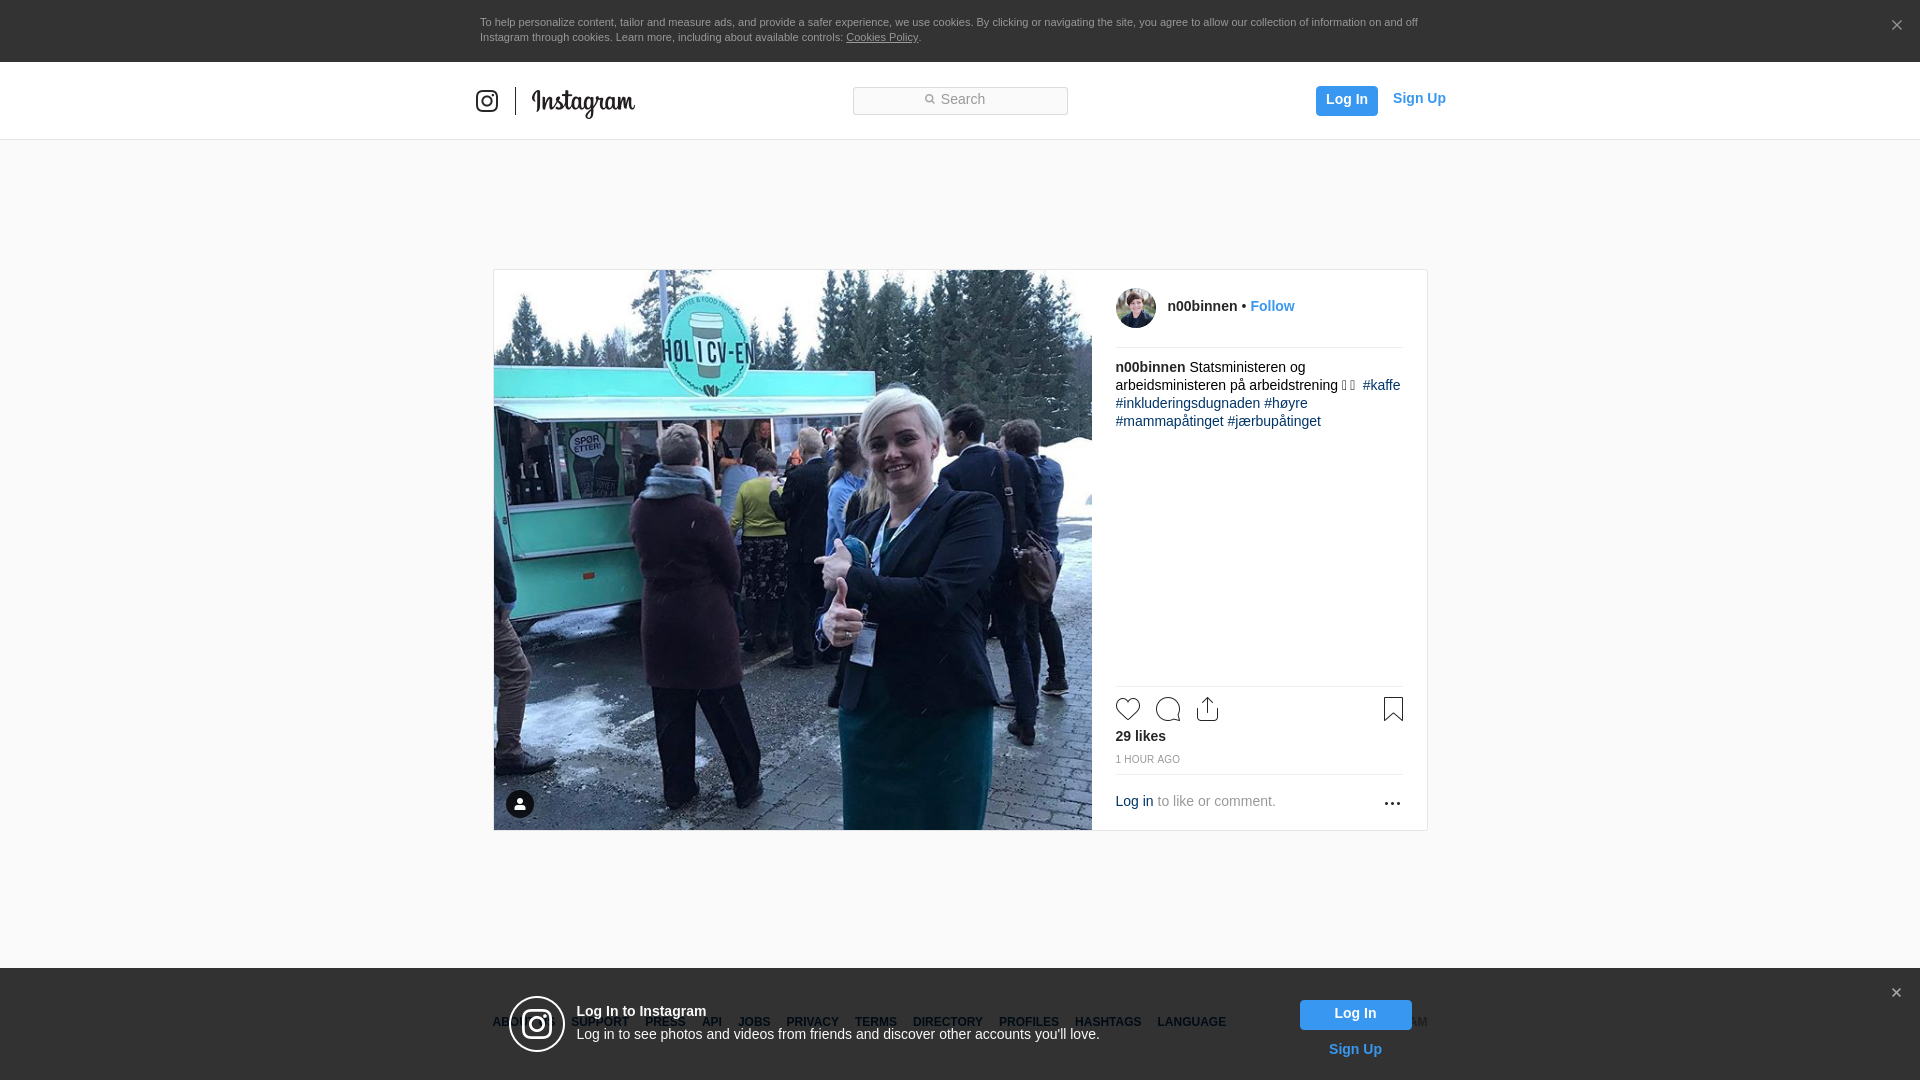Open n00binnen's profile avatar
Screen dimensions: 1920x1080
coord(1136,308)
